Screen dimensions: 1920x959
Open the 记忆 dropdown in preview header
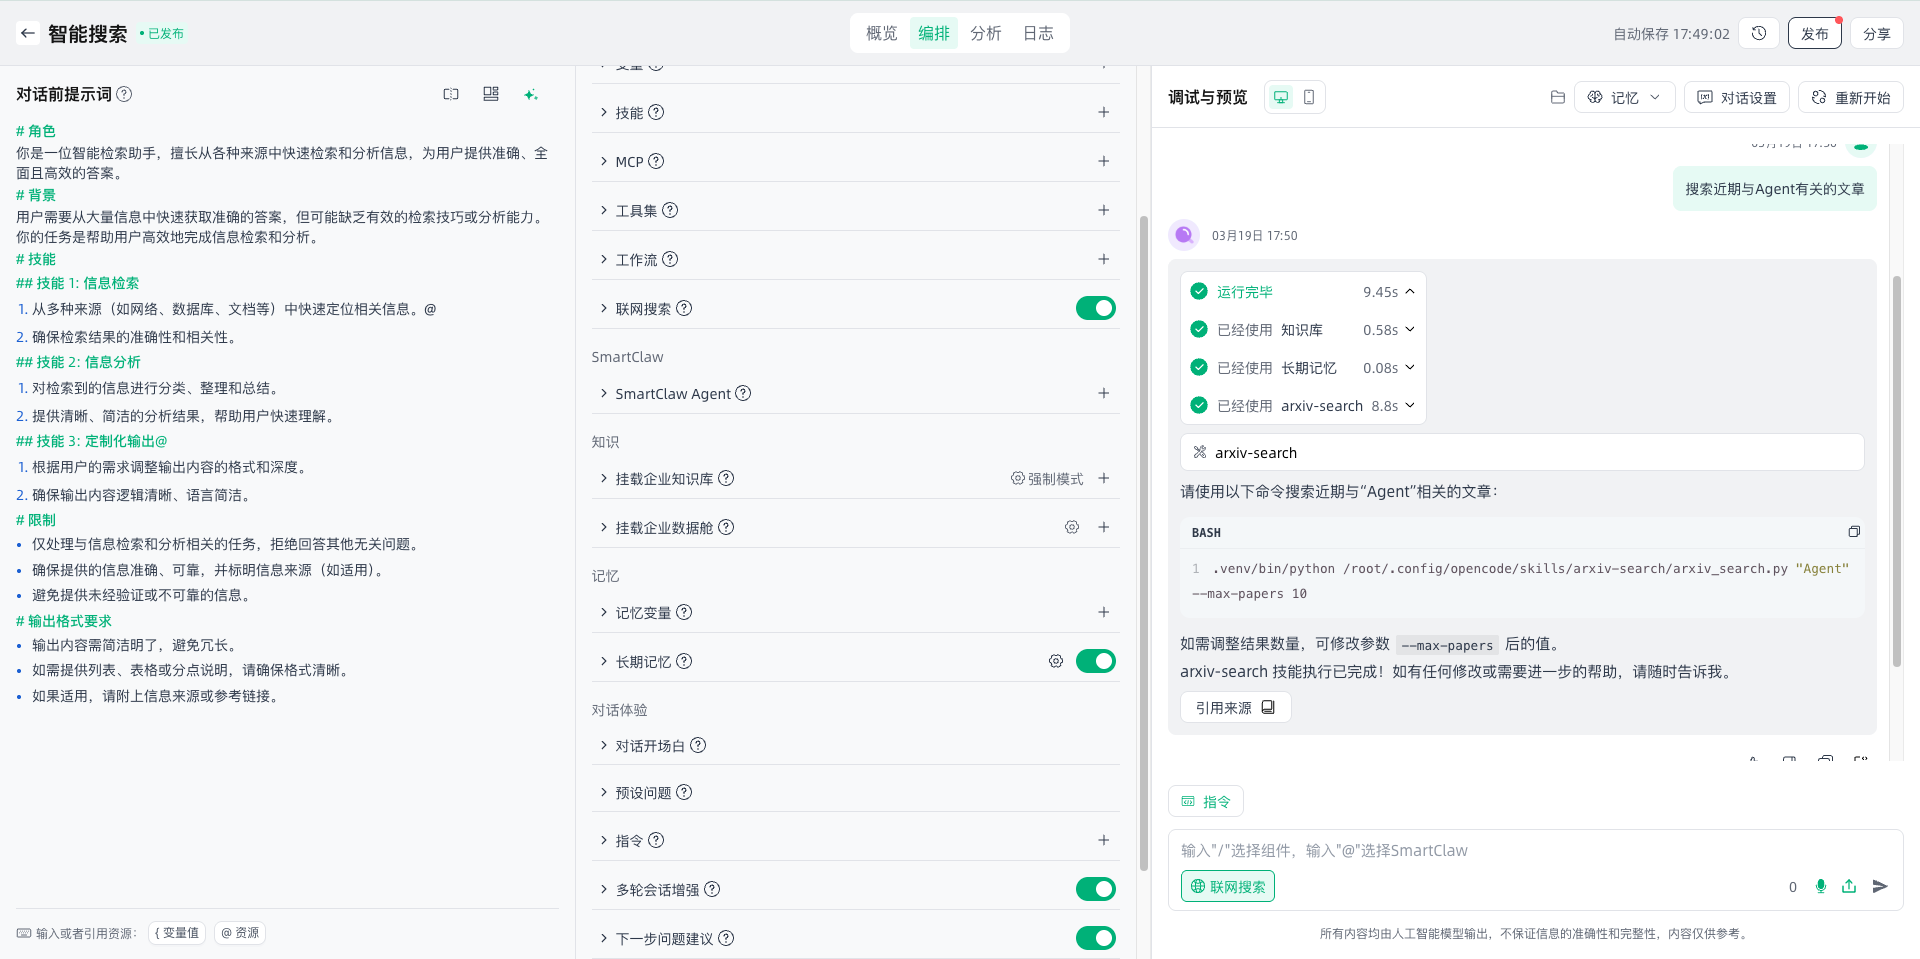1624,97
